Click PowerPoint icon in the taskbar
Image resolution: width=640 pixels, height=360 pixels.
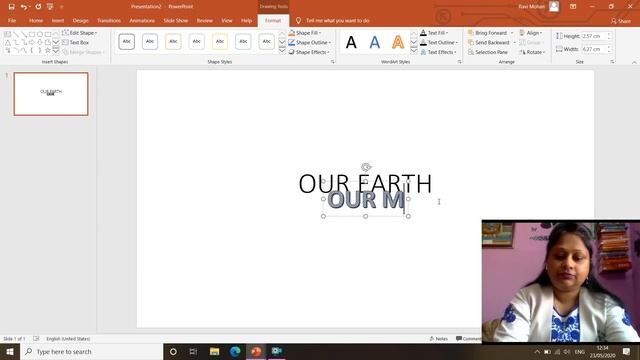click(256, 351)
